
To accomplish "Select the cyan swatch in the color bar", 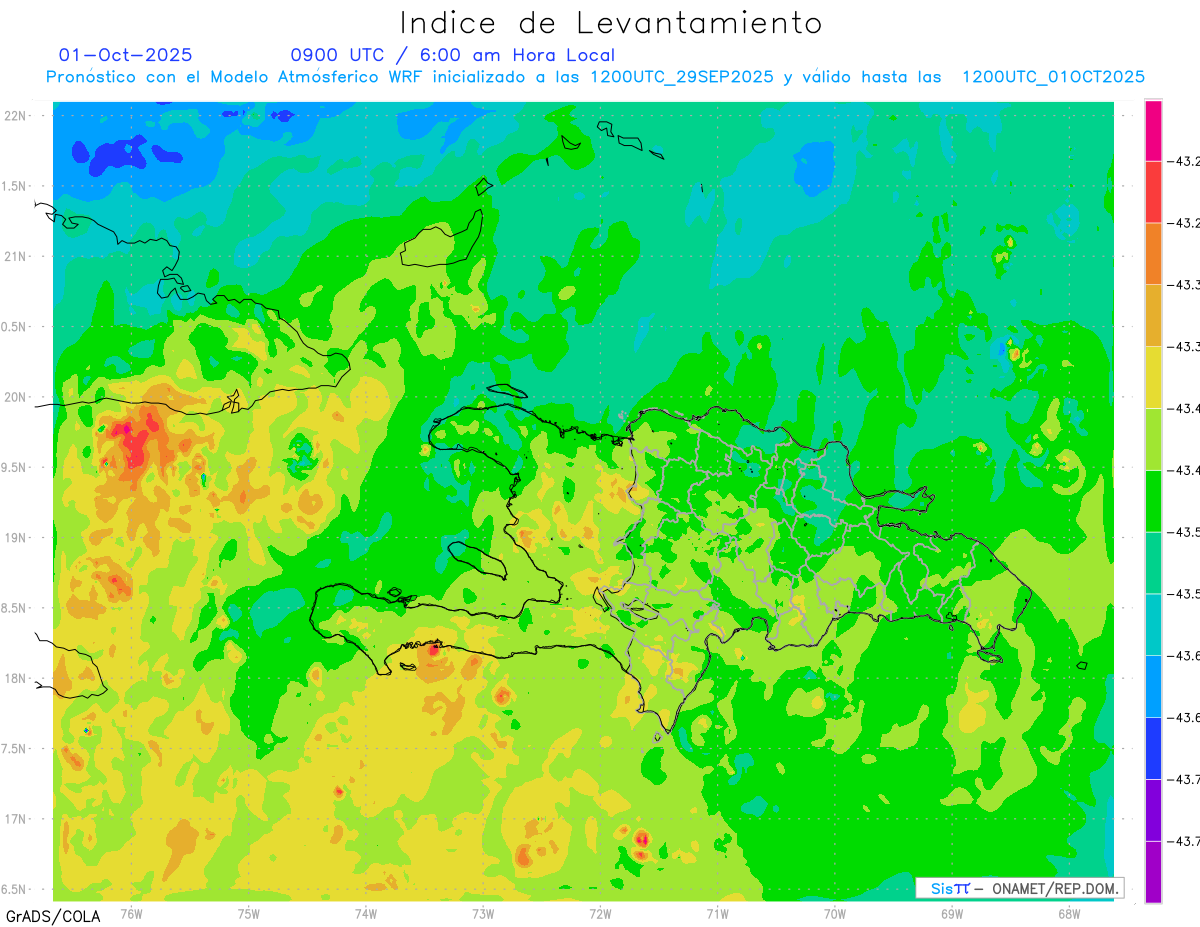I will (1153, 625).
